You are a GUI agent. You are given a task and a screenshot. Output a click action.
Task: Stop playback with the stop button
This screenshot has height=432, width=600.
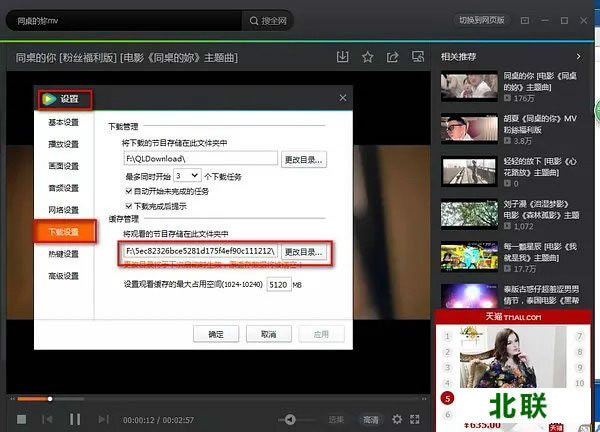[x=20, y=419]
